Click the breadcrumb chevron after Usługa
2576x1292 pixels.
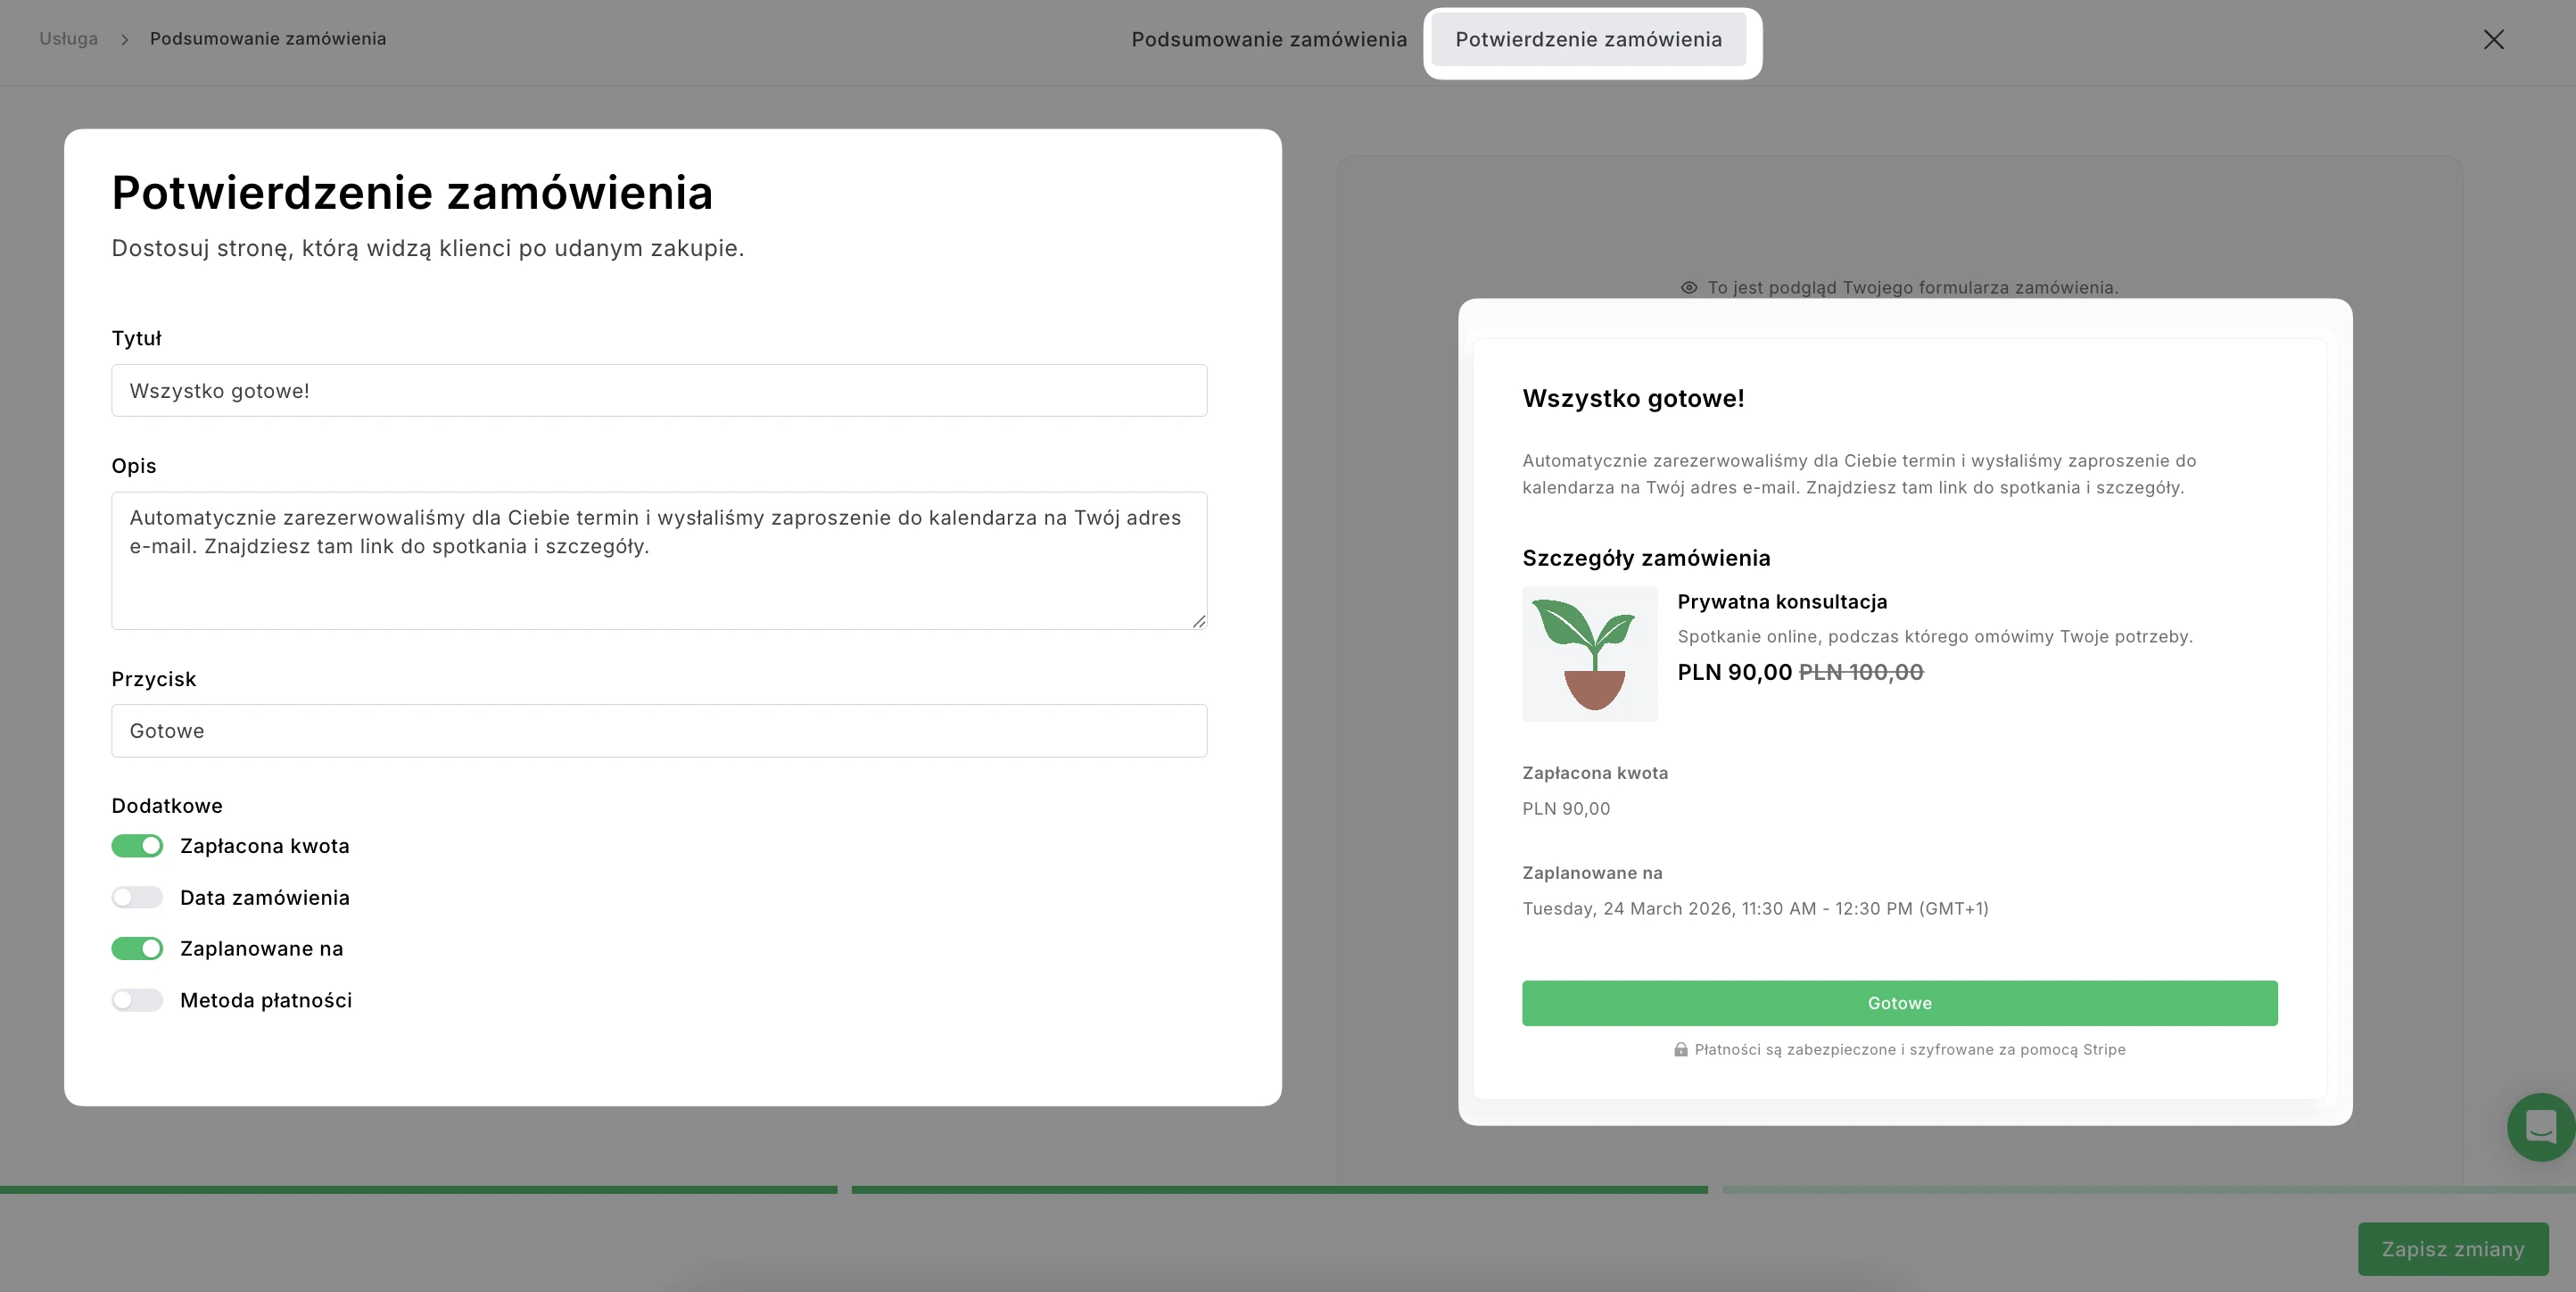click(x=125, y=39)
